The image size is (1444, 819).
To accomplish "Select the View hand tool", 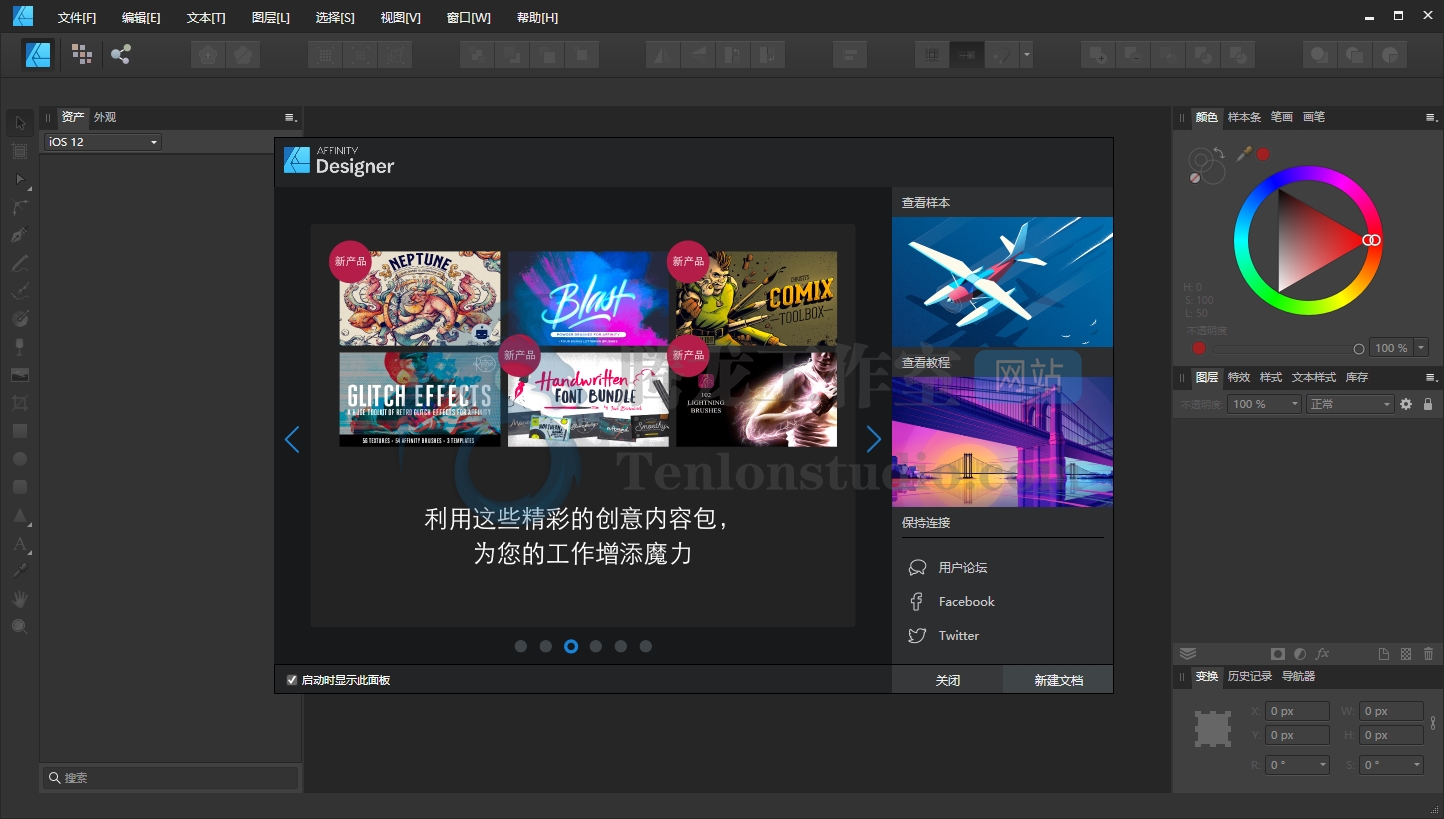I will [20, 599].
